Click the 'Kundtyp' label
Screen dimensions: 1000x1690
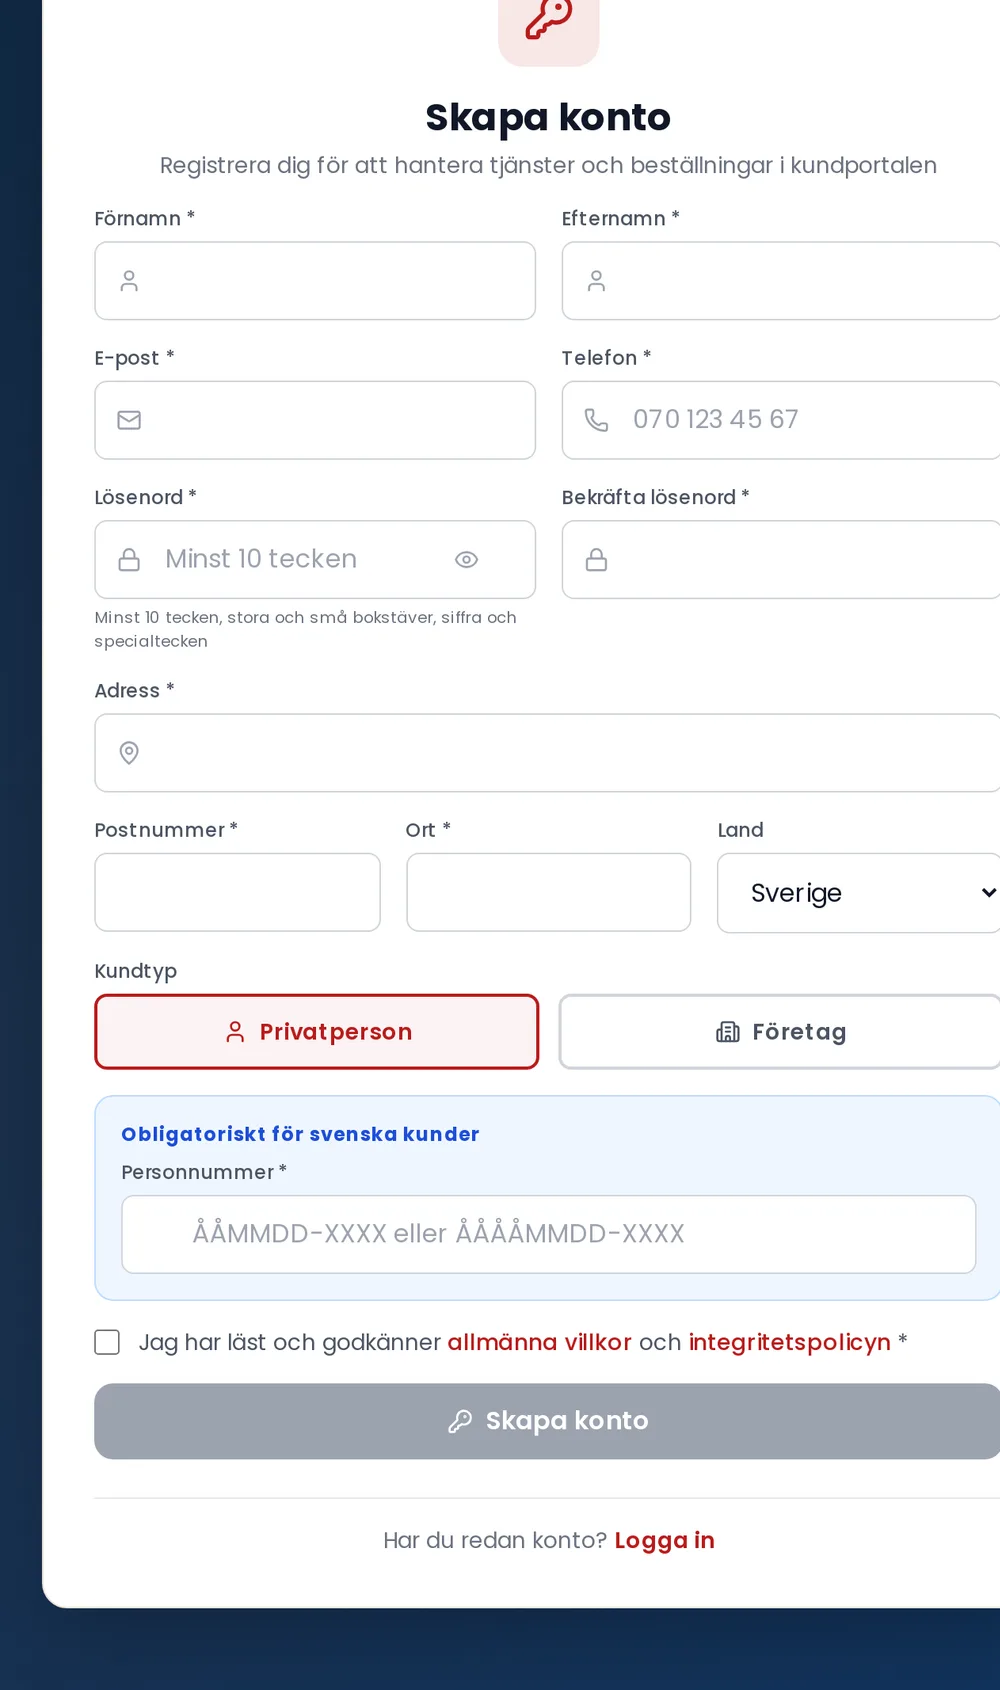coord(135,971)
